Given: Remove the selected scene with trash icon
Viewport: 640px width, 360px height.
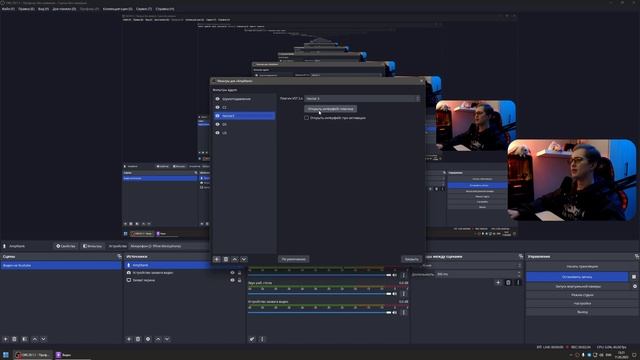Looking at the screenshot, I should point(14,339).
